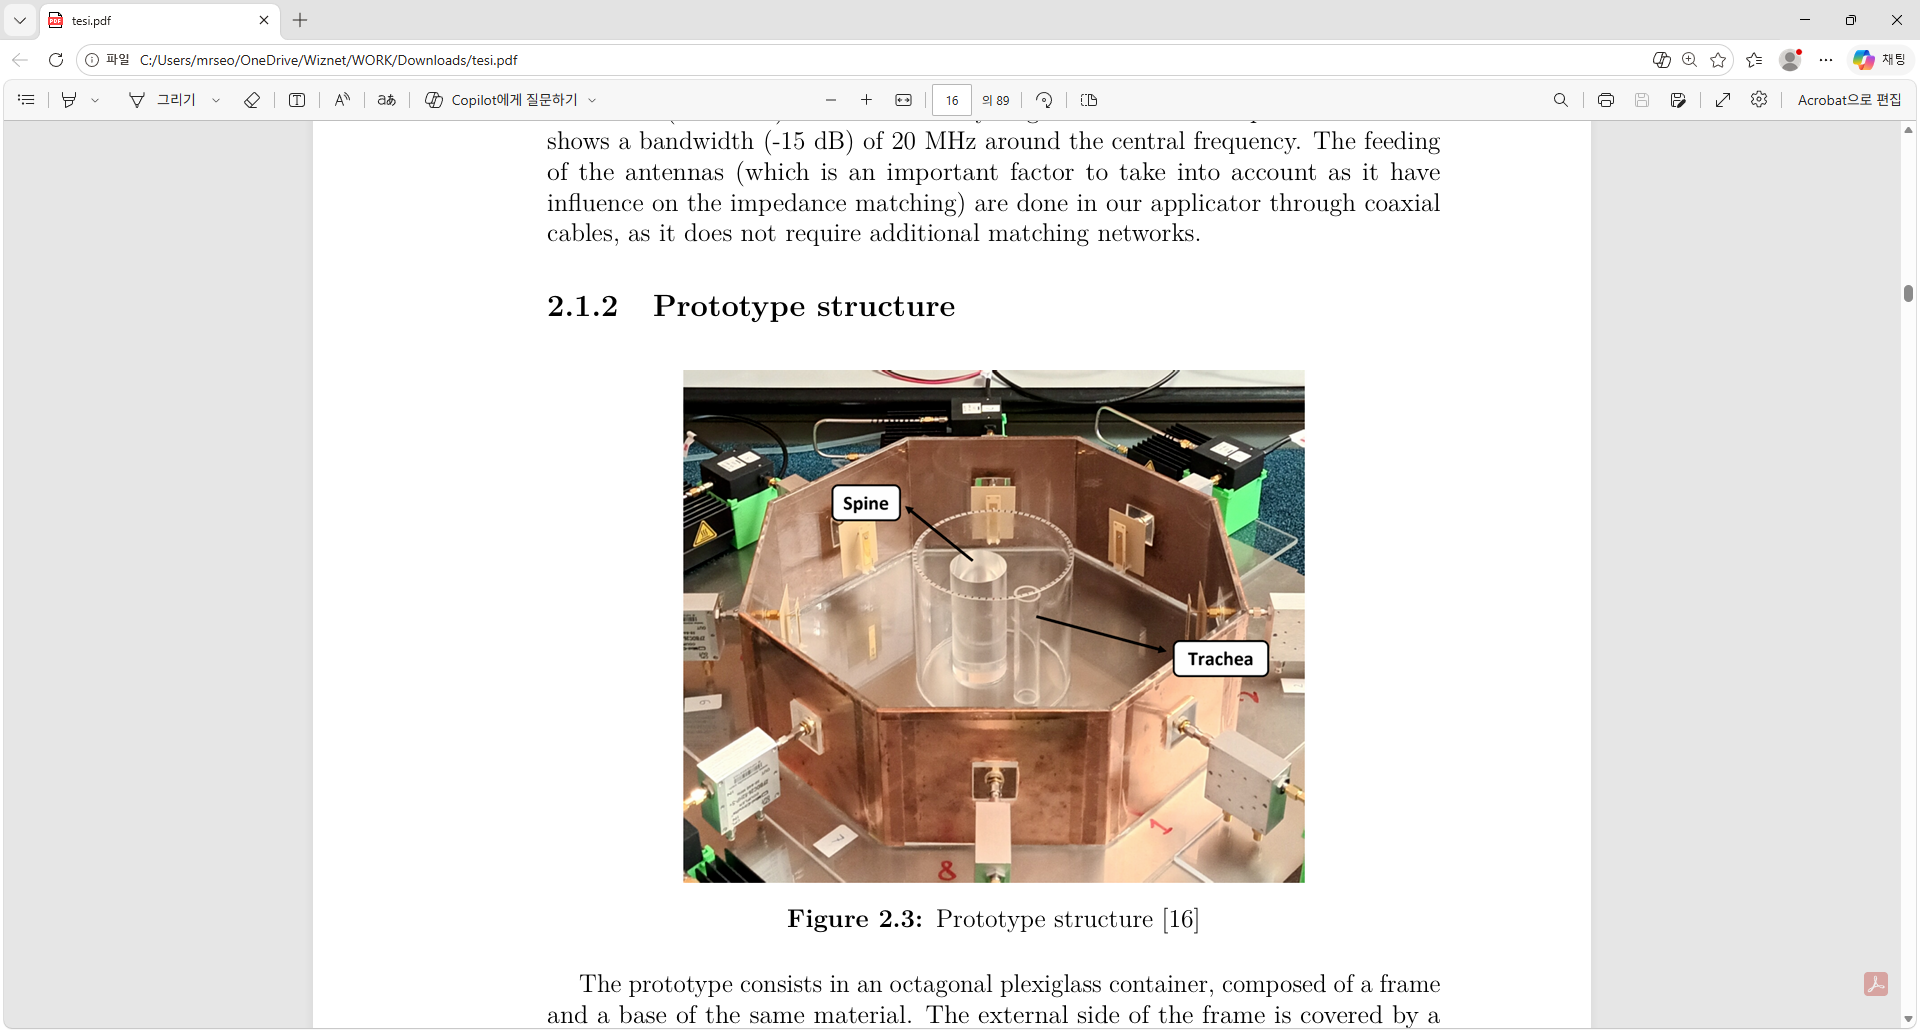Open the 채팅 Copilot chat button
This screenshot has width=1920, height=1032.
1879,60
